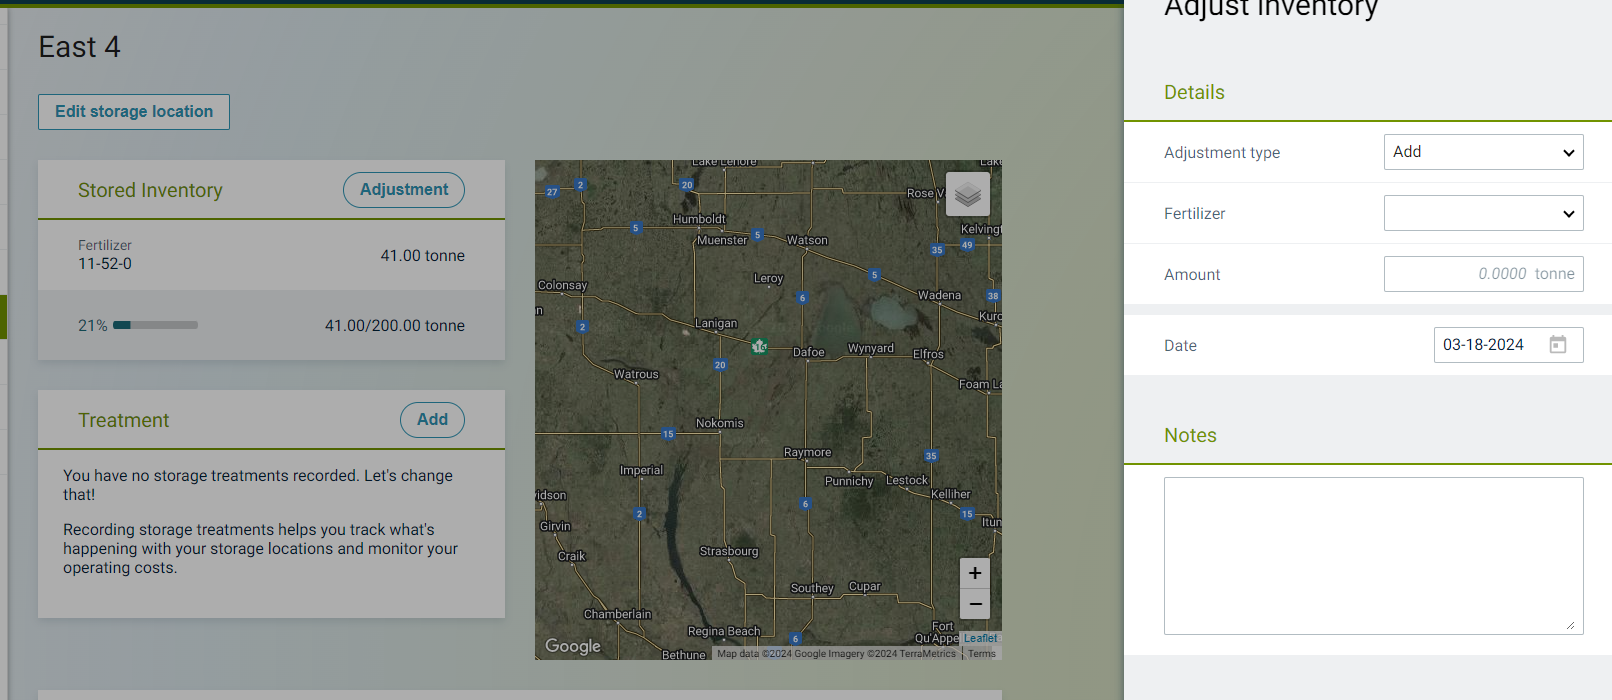
Task: Click the Google logo on the map
Action: [x=573, y=646]
